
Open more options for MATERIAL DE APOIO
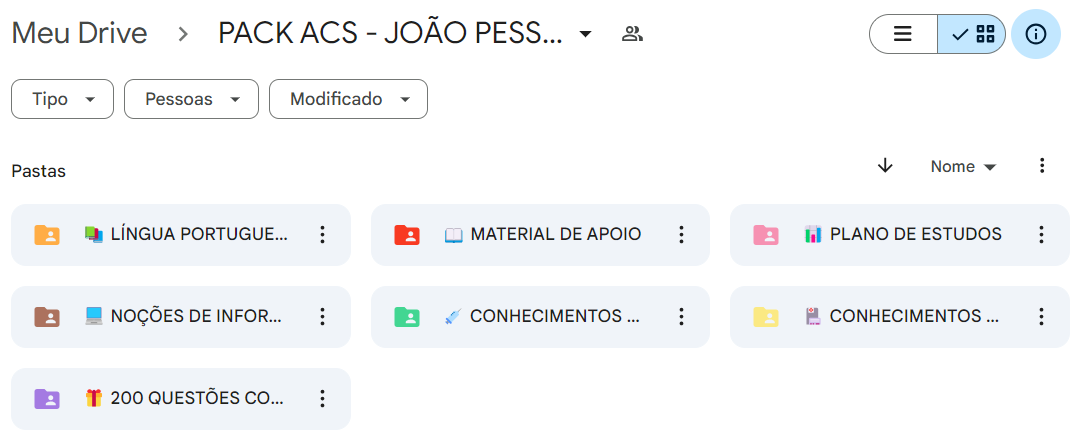click(681, 235)
